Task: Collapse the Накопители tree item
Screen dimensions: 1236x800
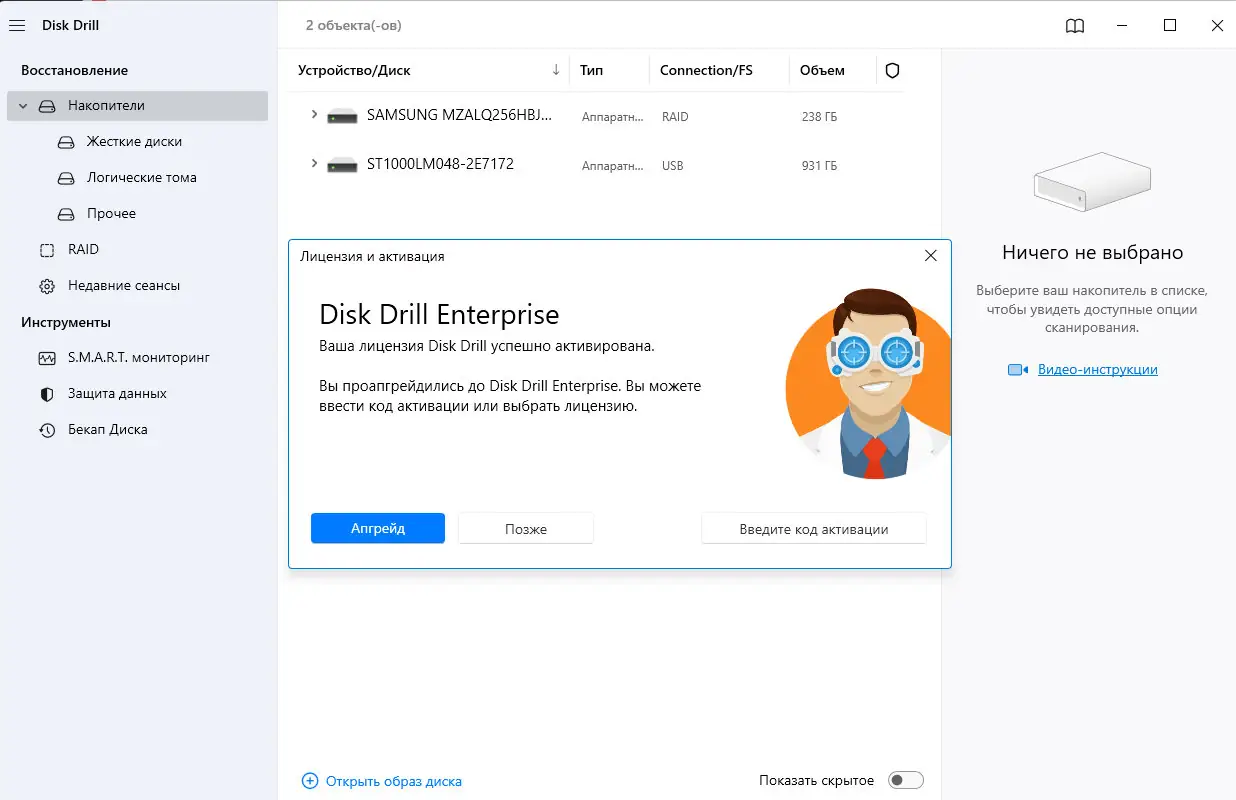Action: (22, 105)
